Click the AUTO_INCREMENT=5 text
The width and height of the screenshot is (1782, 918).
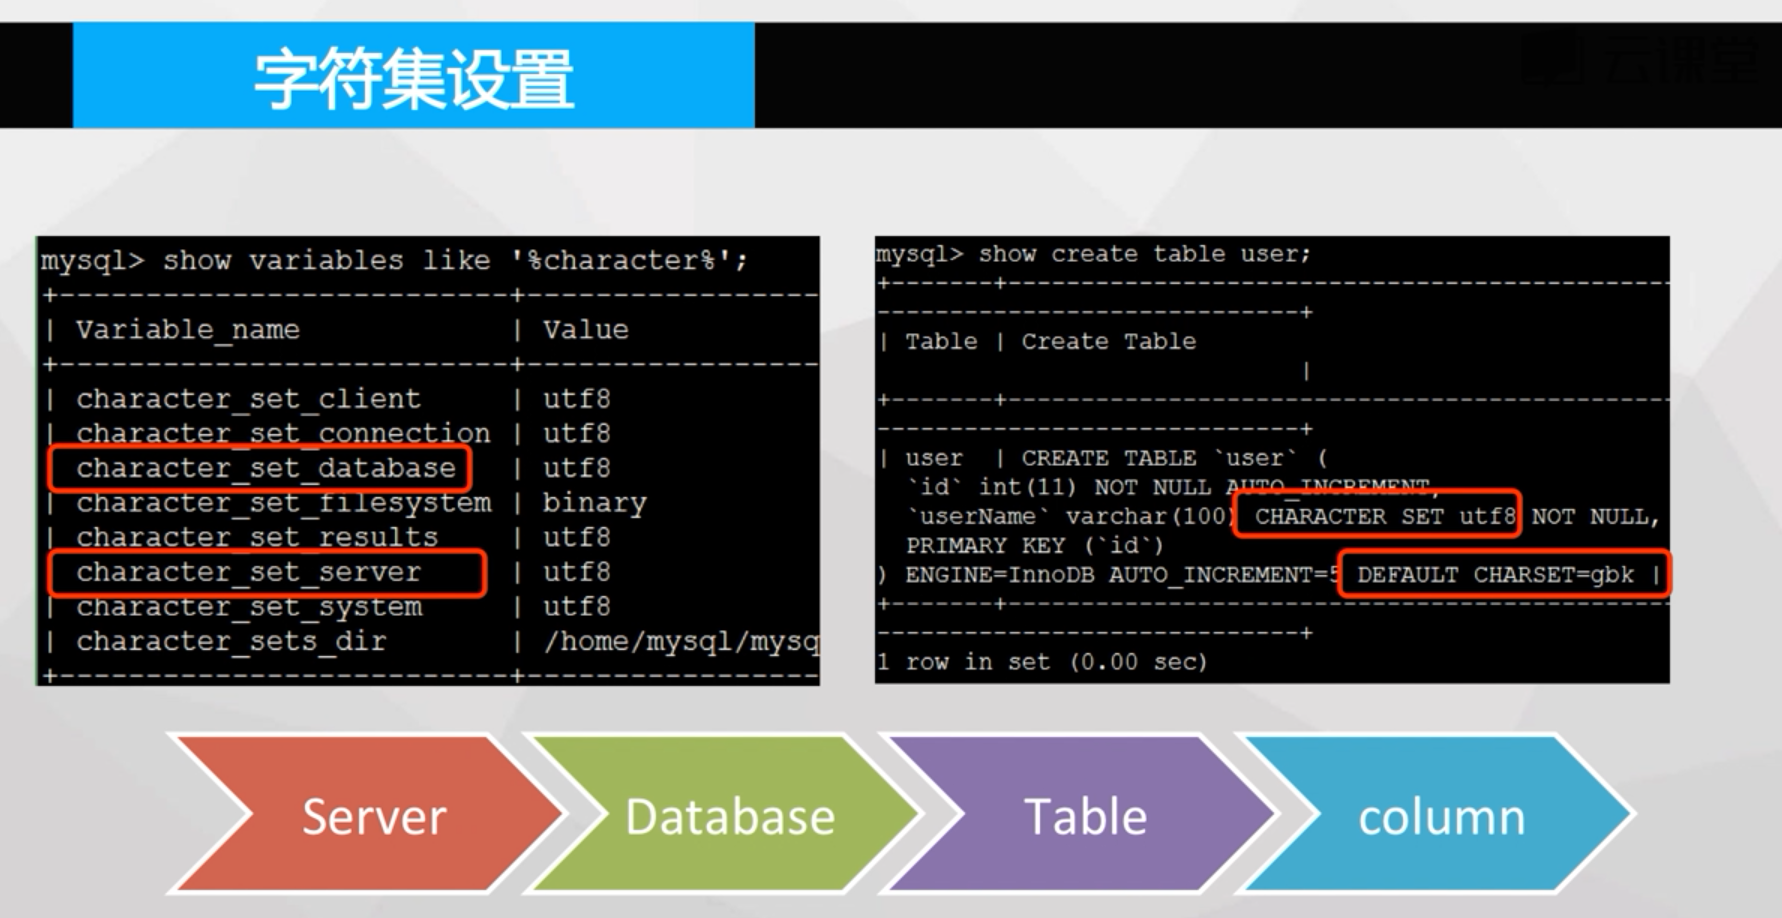pyautogui.click(x=1224, y=575)
